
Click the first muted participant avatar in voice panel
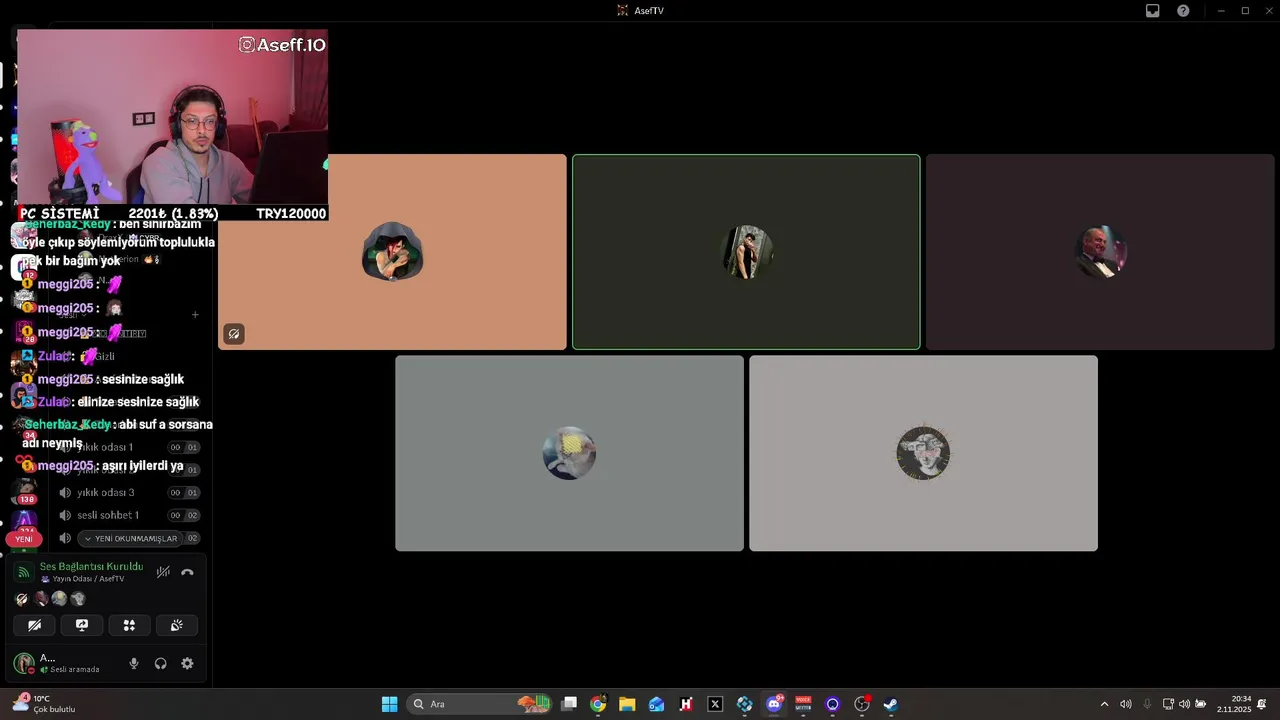tap(22, 599)
